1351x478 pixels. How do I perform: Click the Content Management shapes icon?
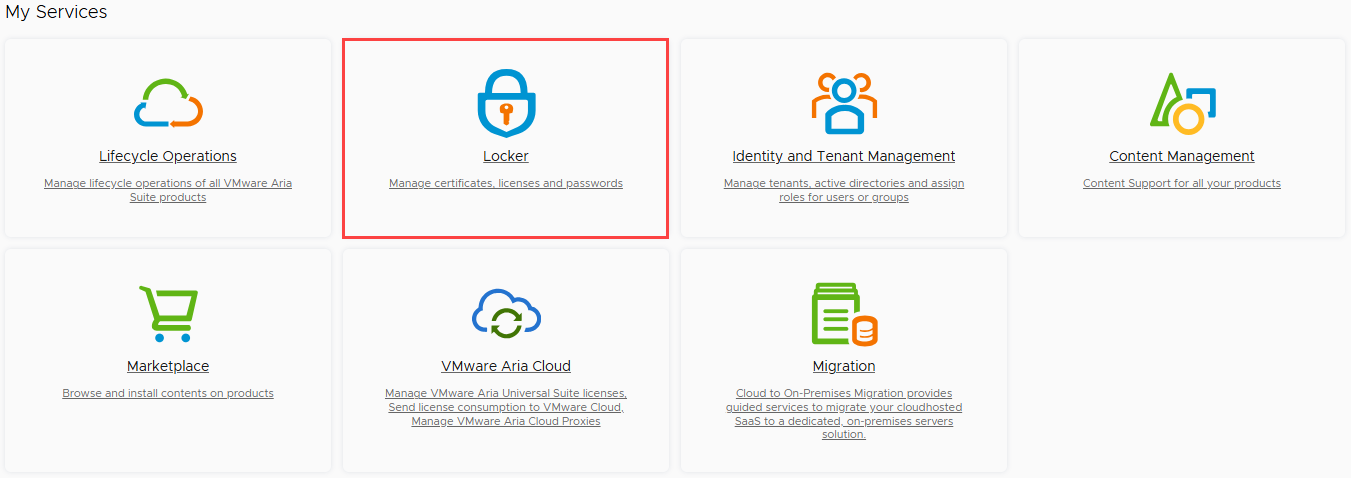[x=1182, y=104]
